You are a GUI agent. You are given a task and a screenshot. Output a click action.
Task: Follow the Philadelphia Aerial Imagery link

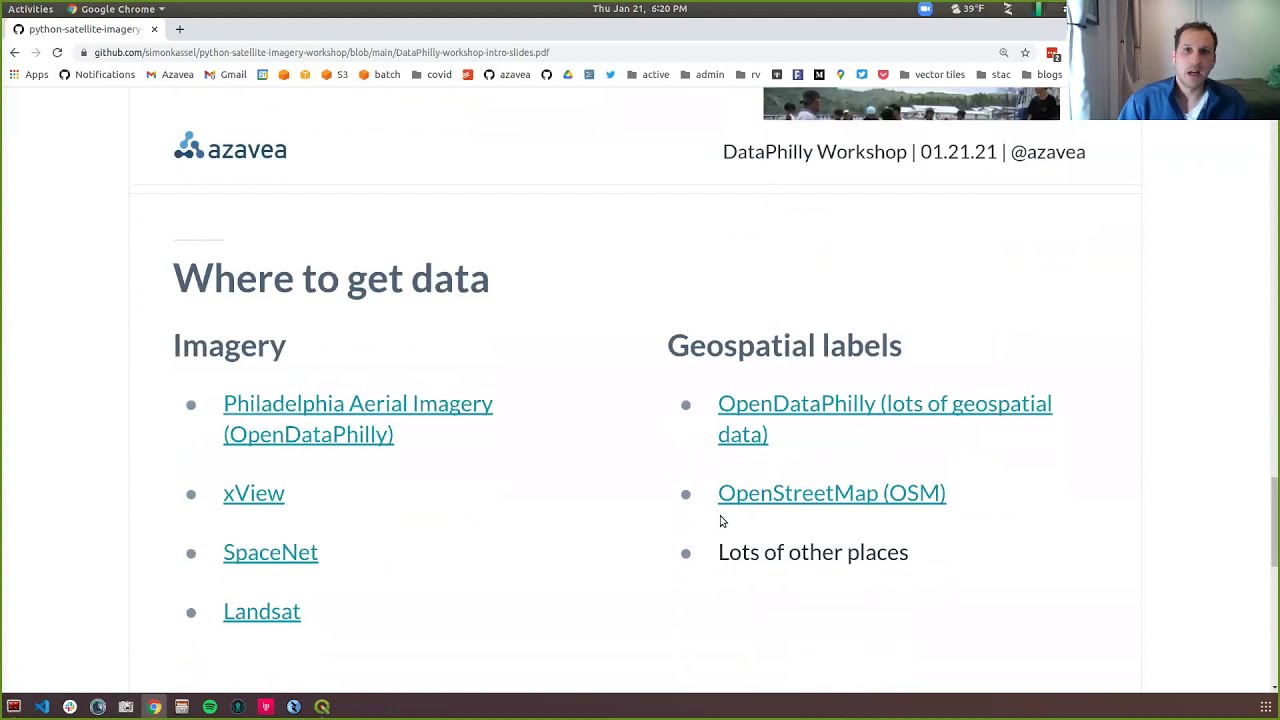(x=358, y=418)
